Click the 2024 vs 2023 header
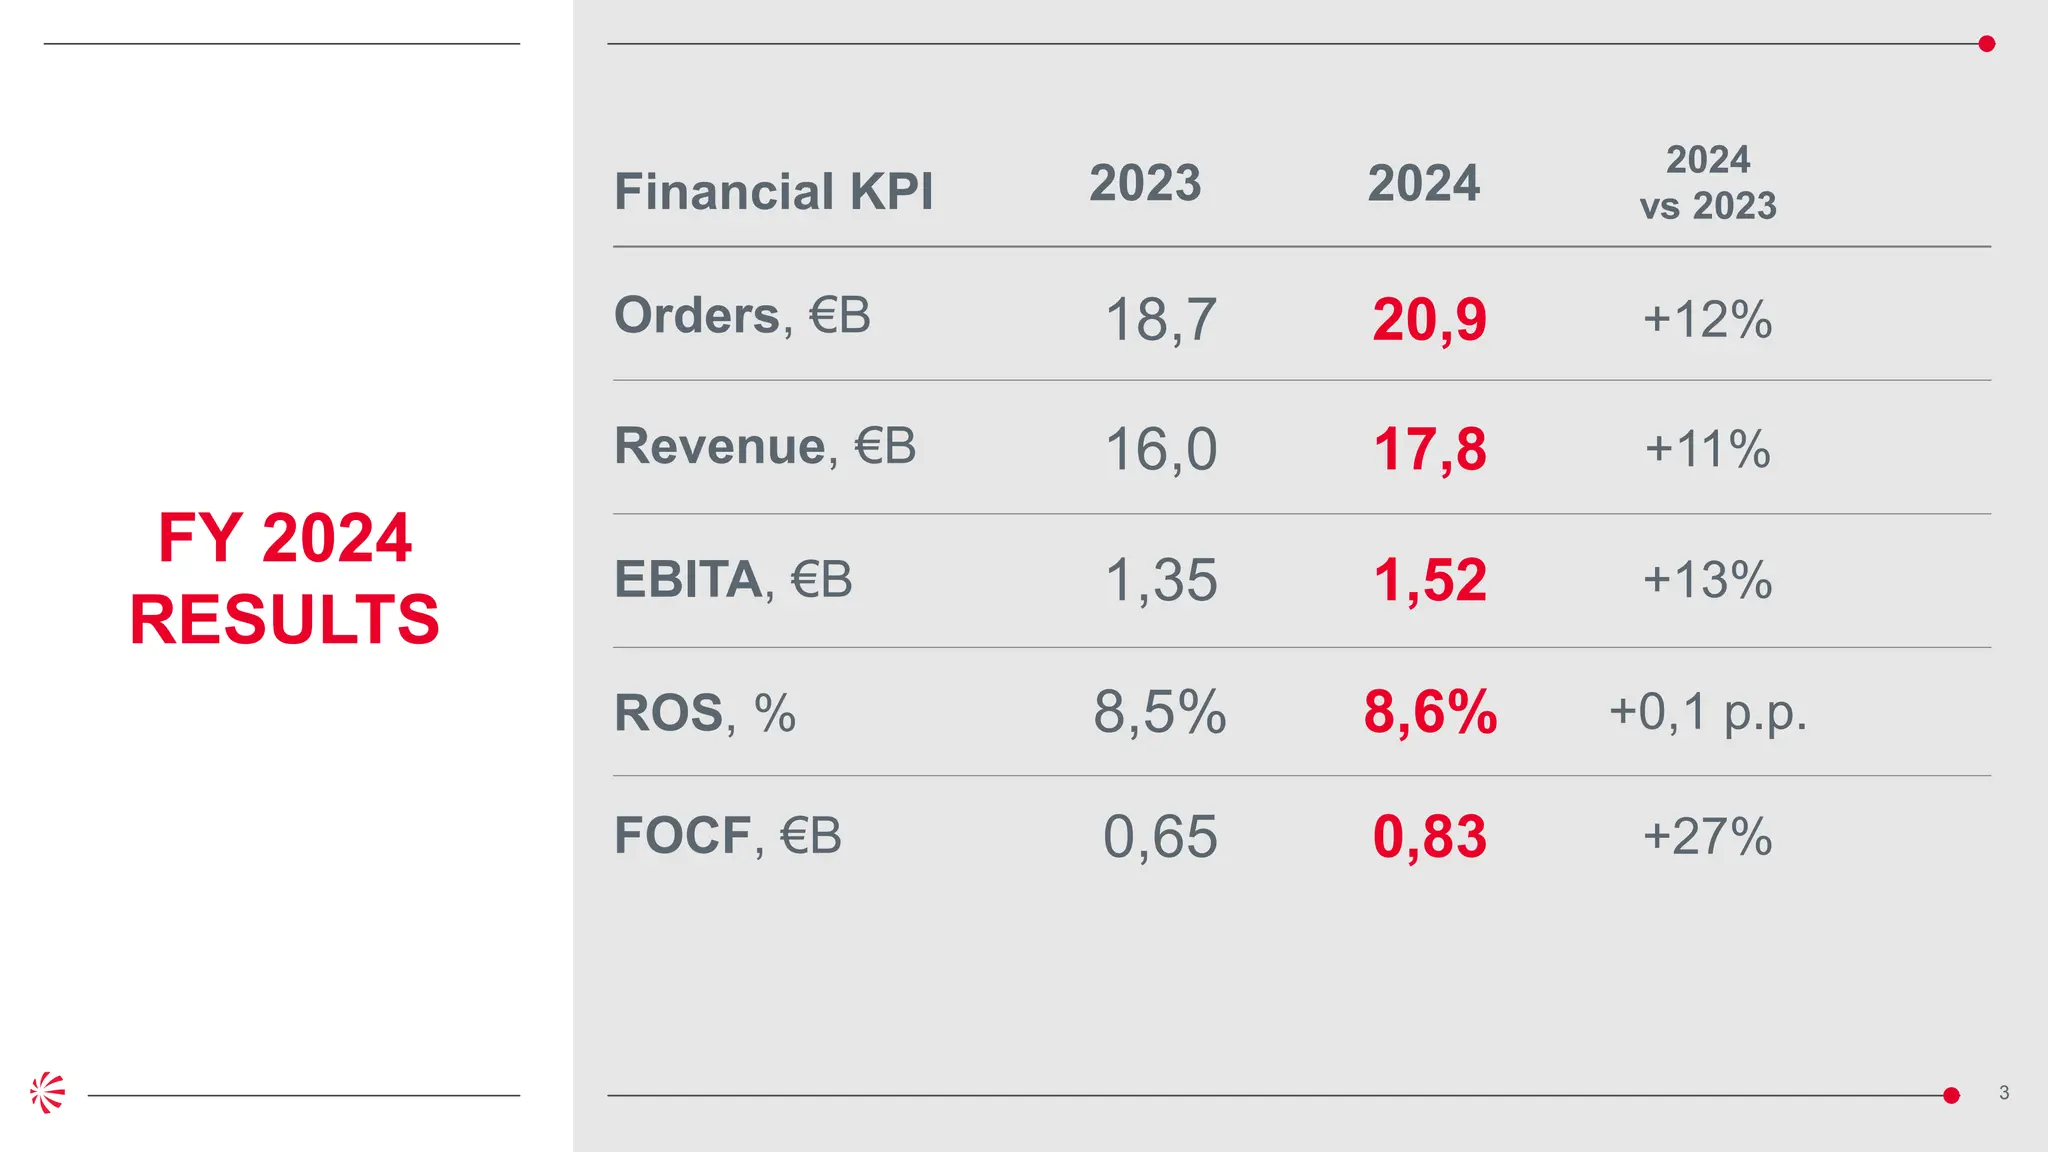 tap(1708, 182)
